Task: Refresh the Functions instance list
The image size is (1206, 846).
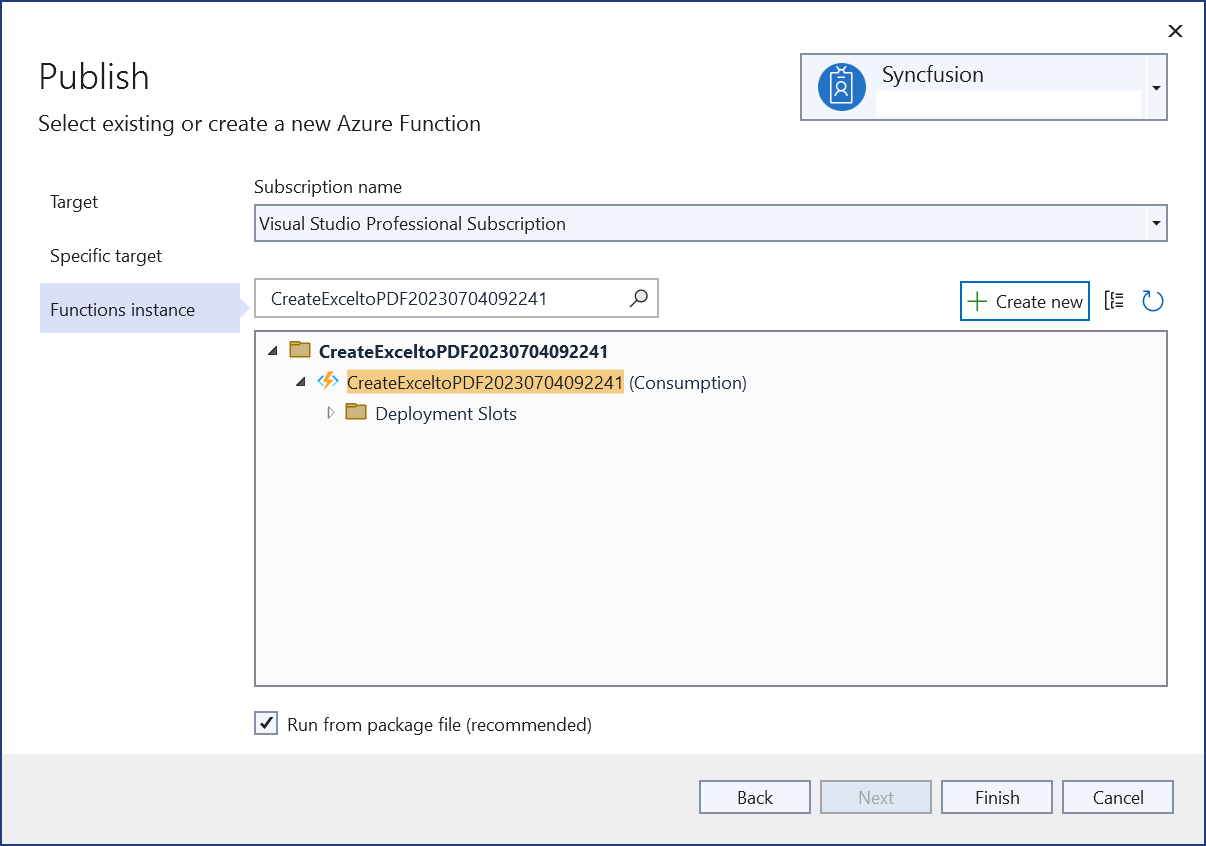Action: pos(1153,301)
